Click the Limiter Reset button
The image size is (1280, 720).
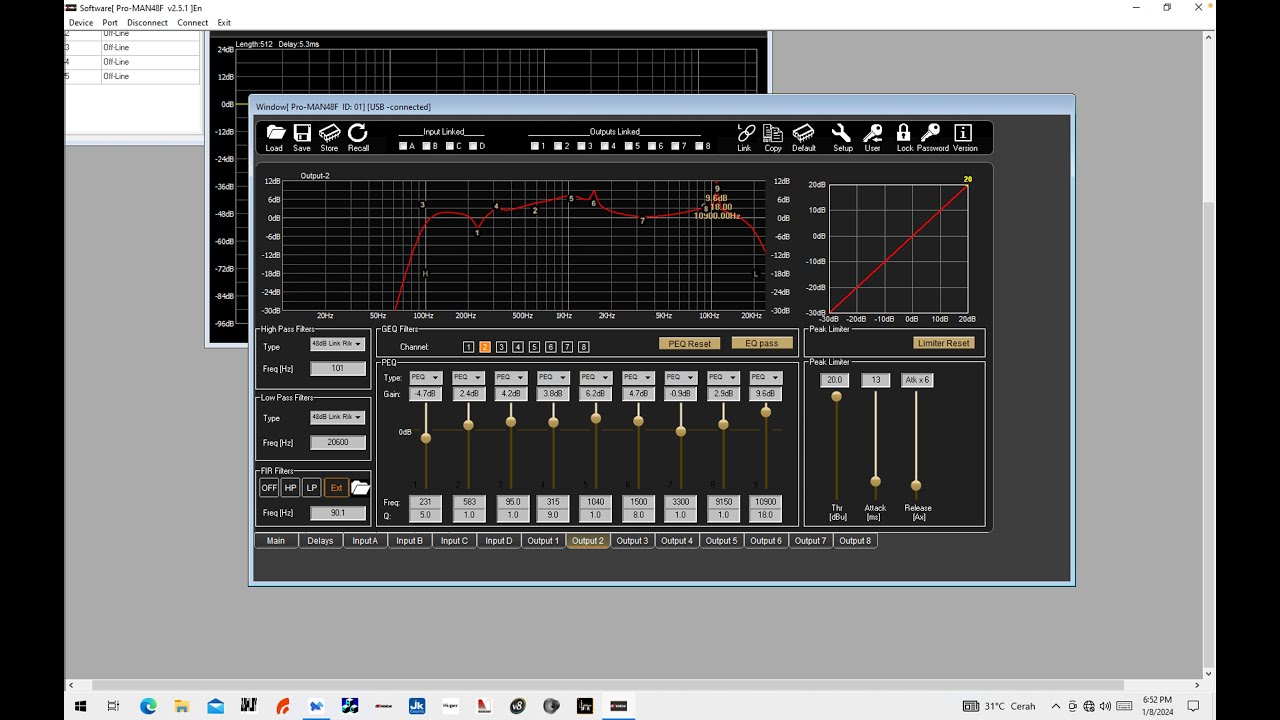(x=944, y=343)
